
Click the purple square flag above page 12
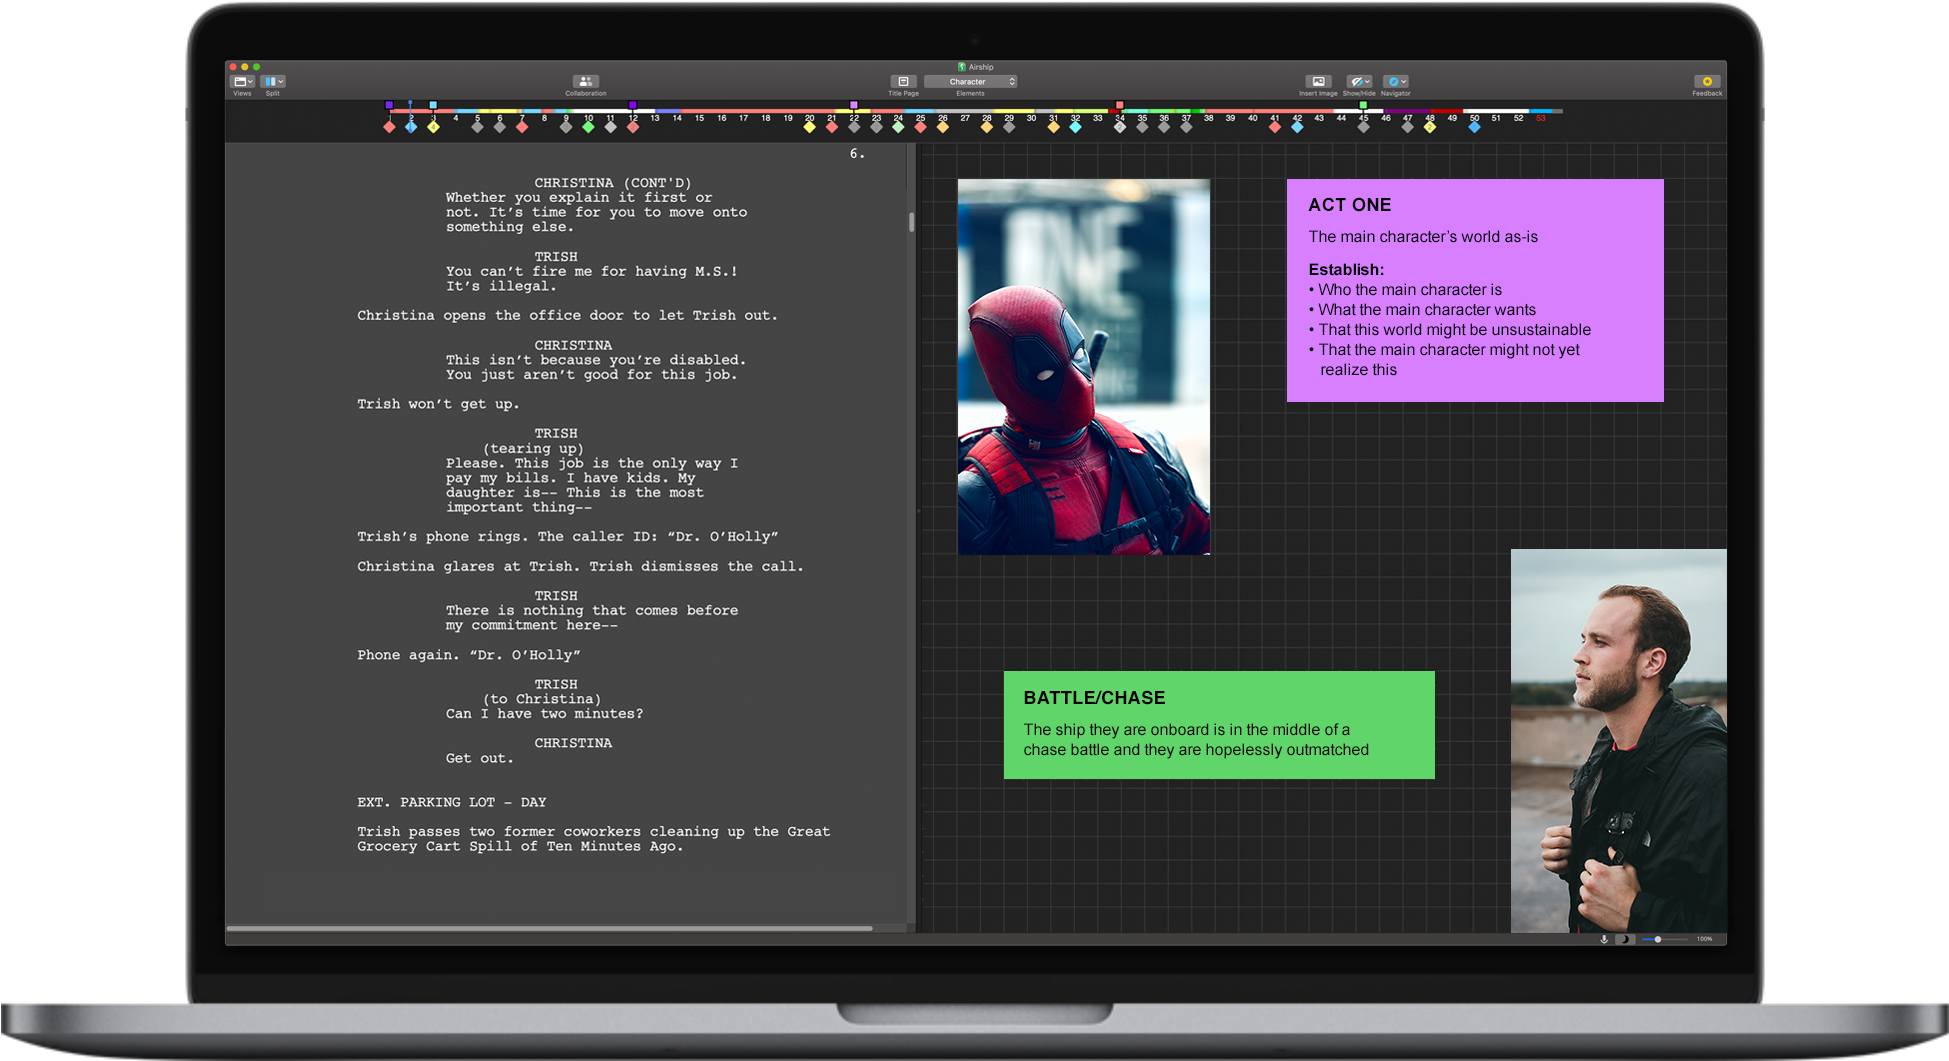click(x=632, y=105)
